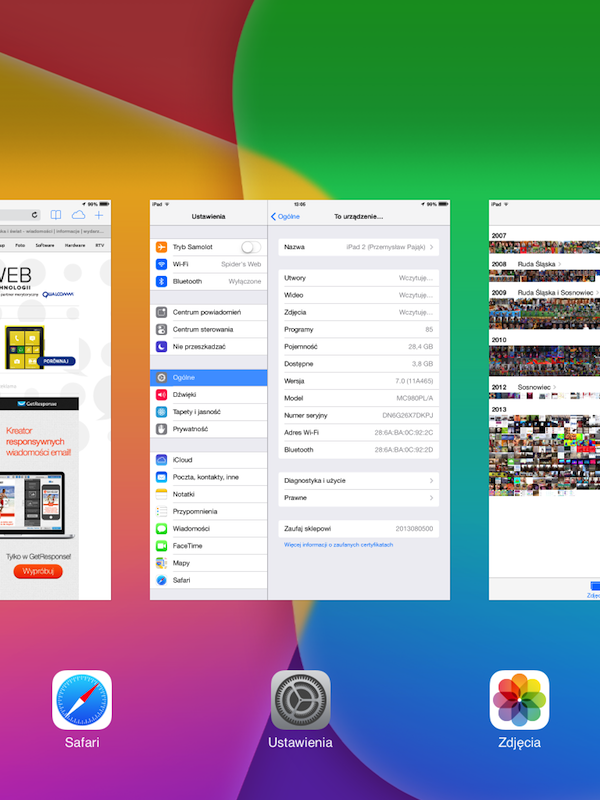Select Prywatność in settings sidebar
The image size is (600, 800).
pyautogui.click(x=209, y=429)
